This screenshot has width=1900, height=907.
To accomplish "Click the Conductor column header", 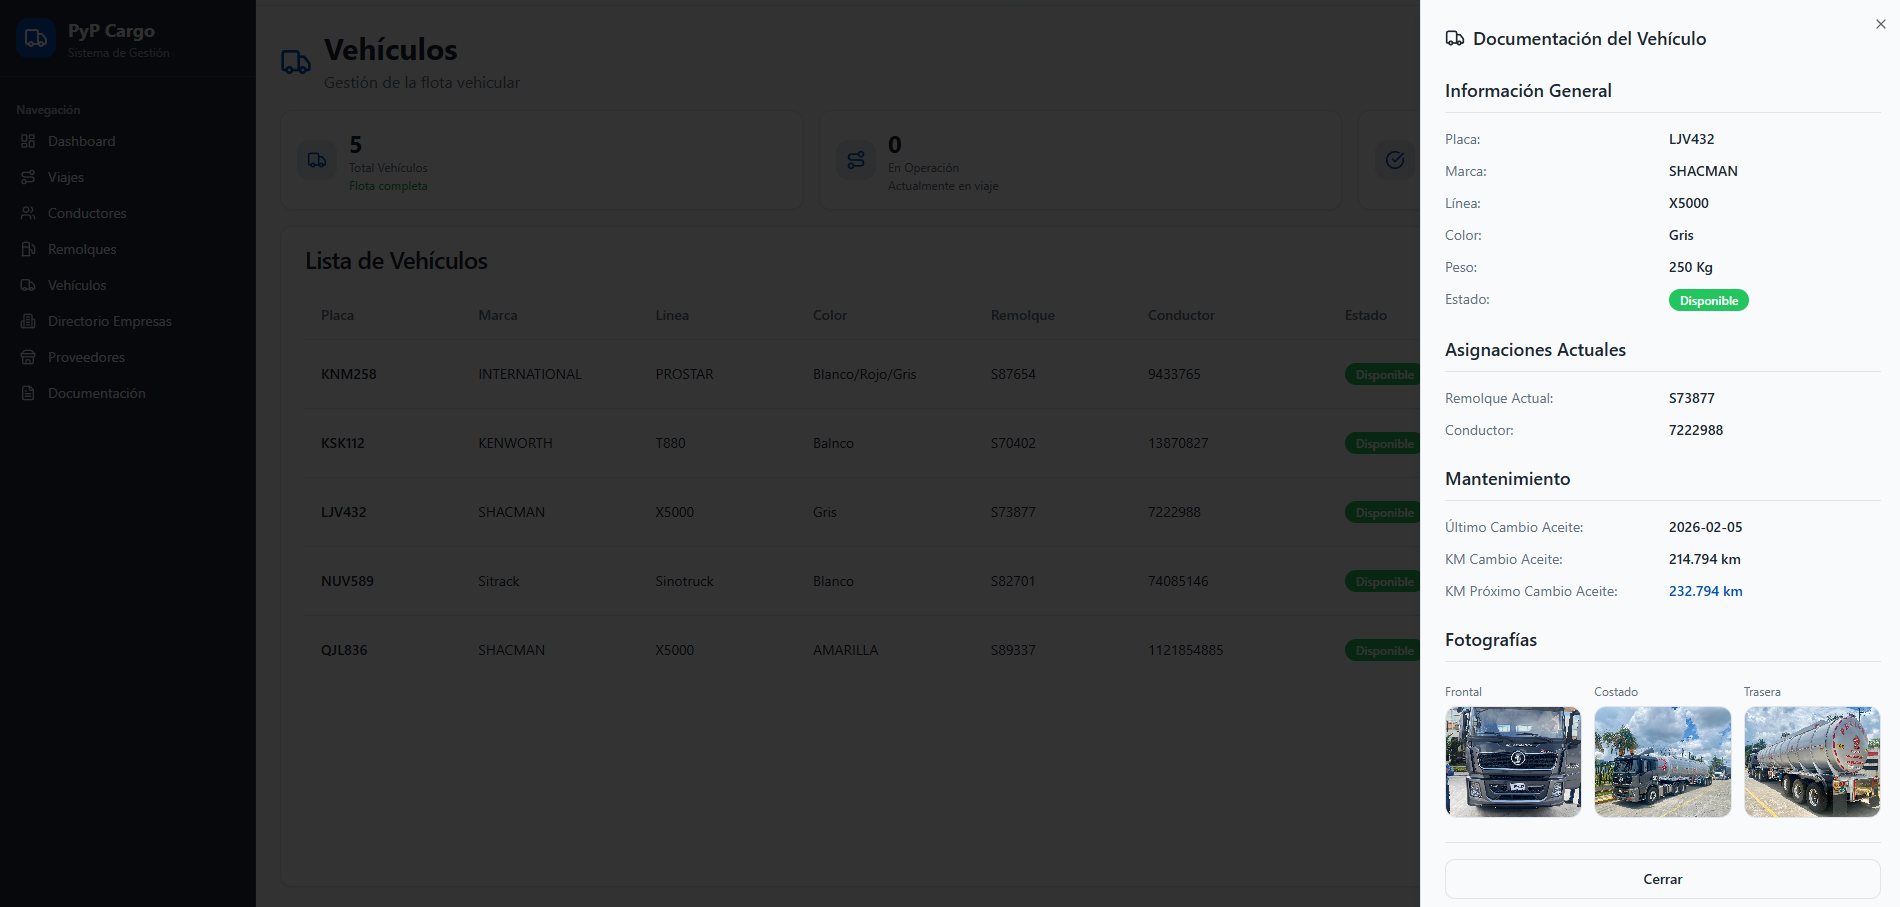I will pos(1181,315).
